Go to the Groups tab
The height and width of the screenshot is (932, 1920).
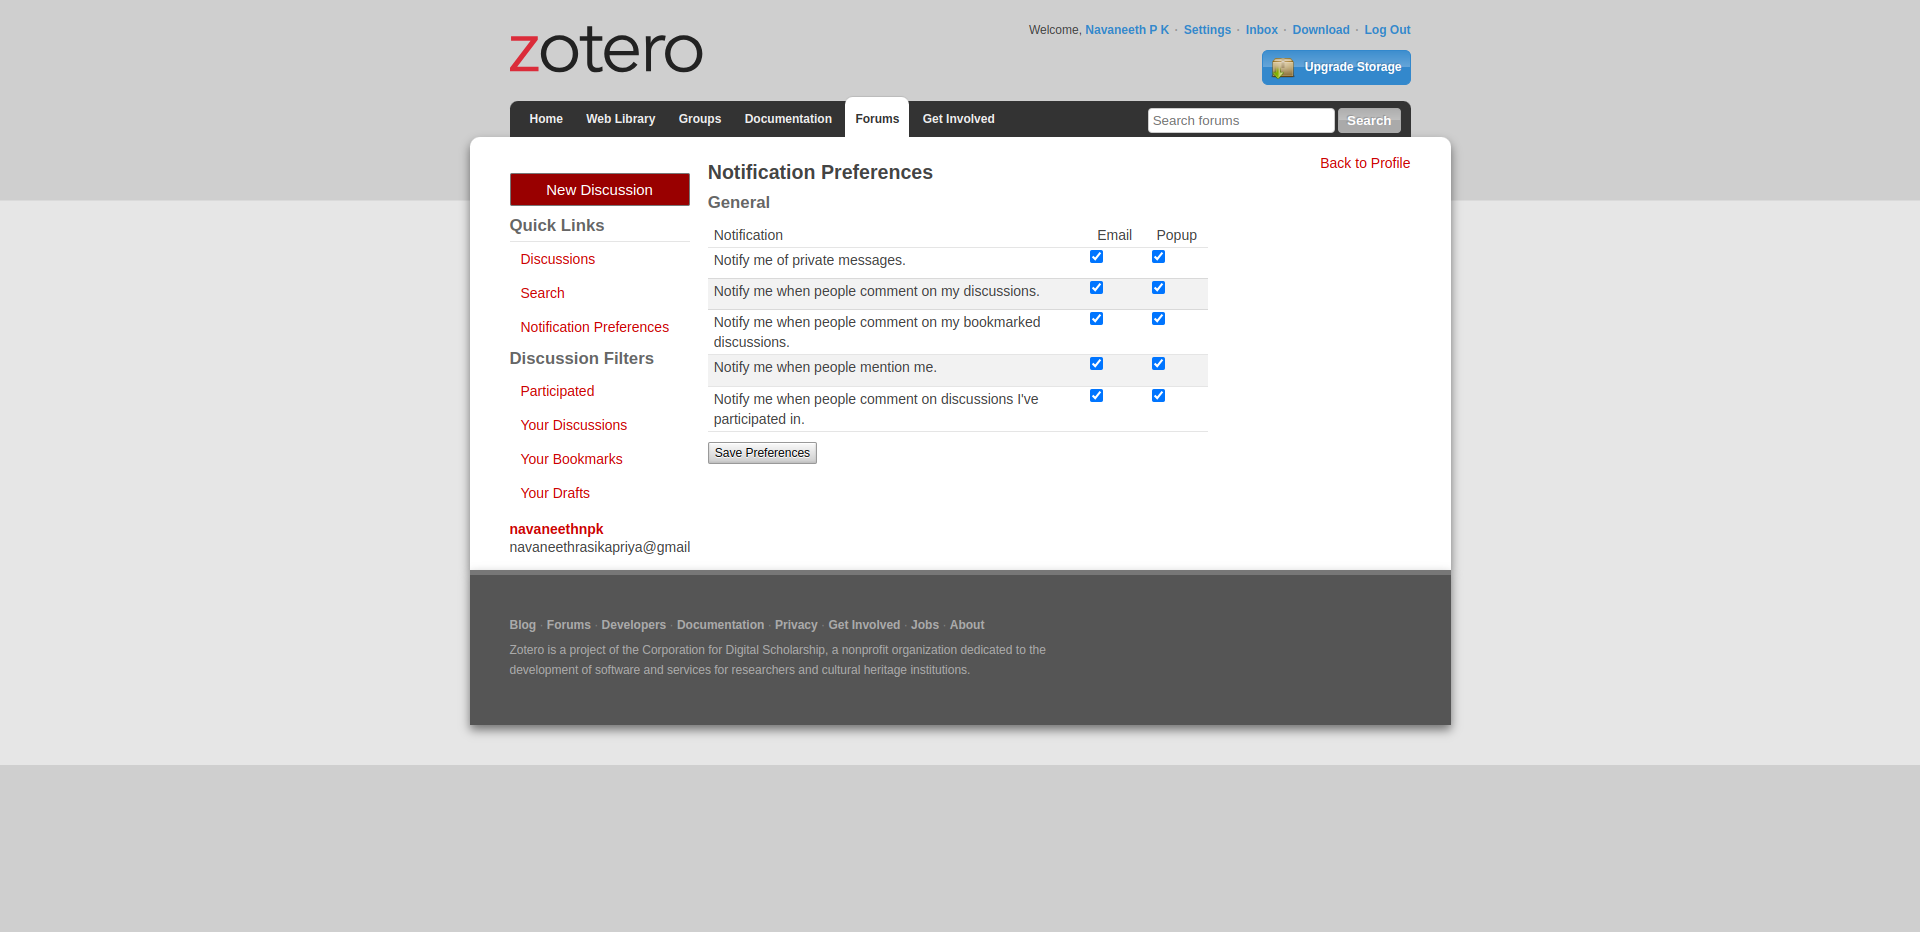(x=700, y=119)
